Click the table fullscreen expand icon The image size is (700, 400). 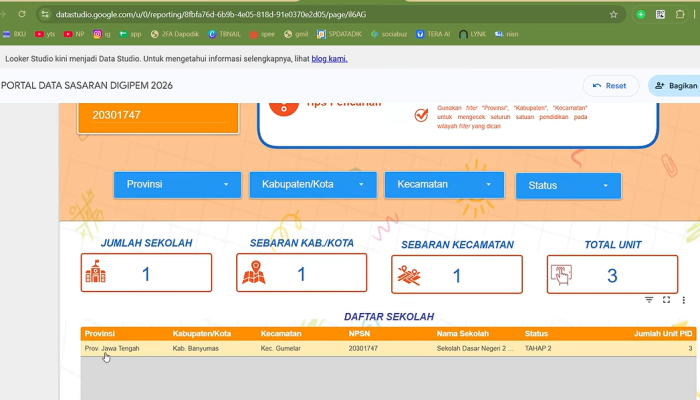(x=667, y=300)
